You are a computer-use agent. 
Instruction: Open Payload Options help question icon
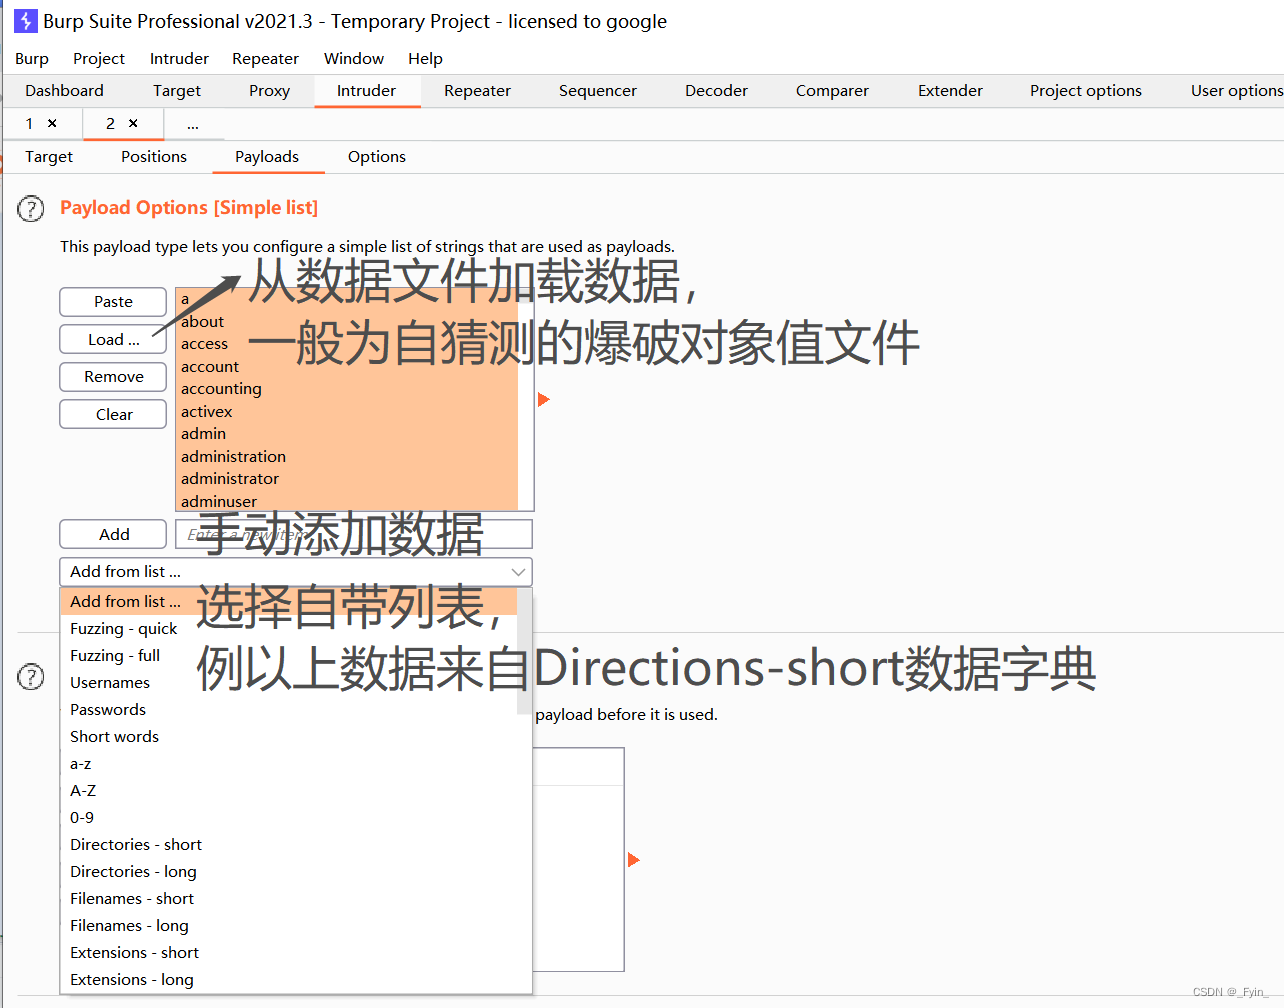pyautogui.click(x=31, y=209)
